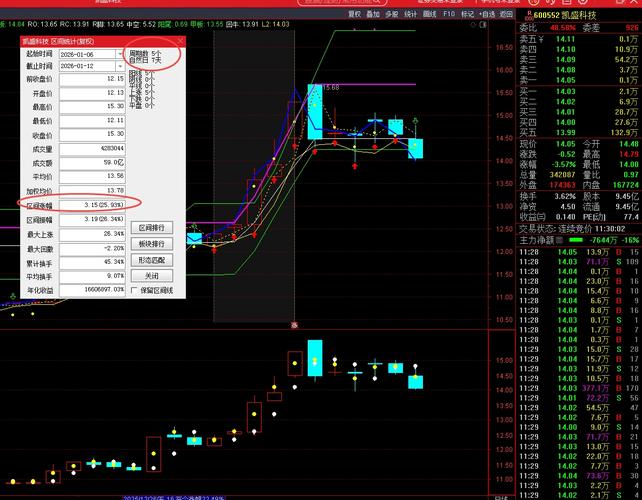Viewport: 642px width, 500px height.
Task: Click the 关闭 button in dialog
Action: 151,276
